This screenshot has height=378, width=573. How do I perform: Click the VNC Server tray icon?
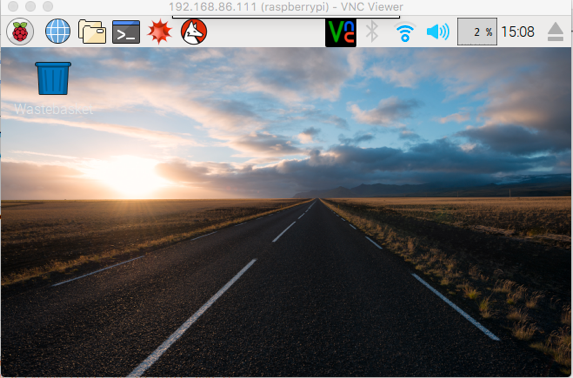point(341,33)
